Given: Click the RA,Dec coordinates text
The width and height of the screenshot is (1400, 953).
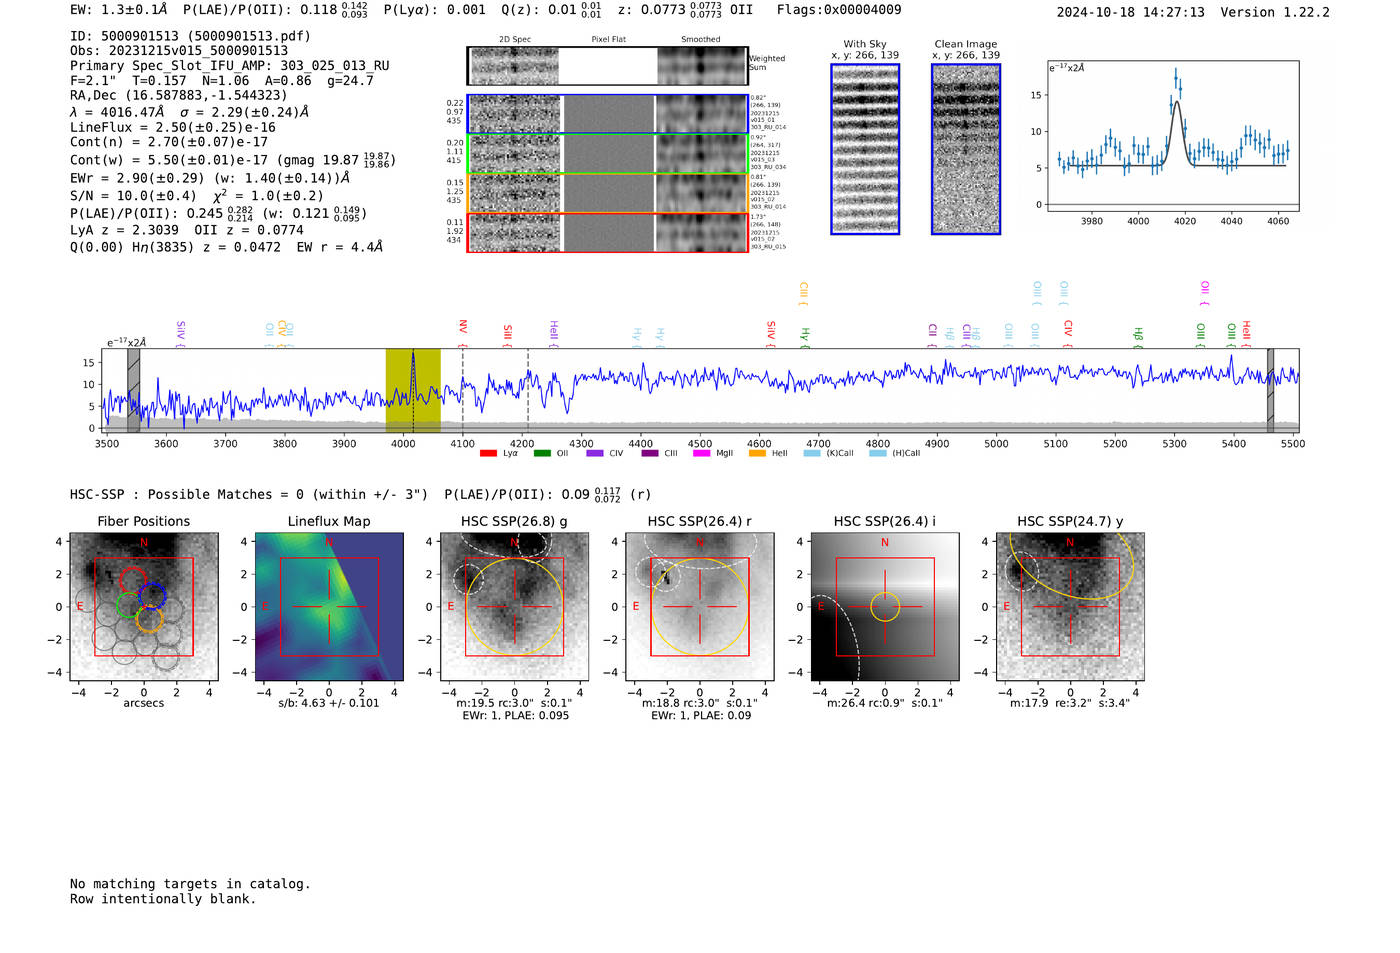Looking at the screenshot, I should tap(179, 96).
